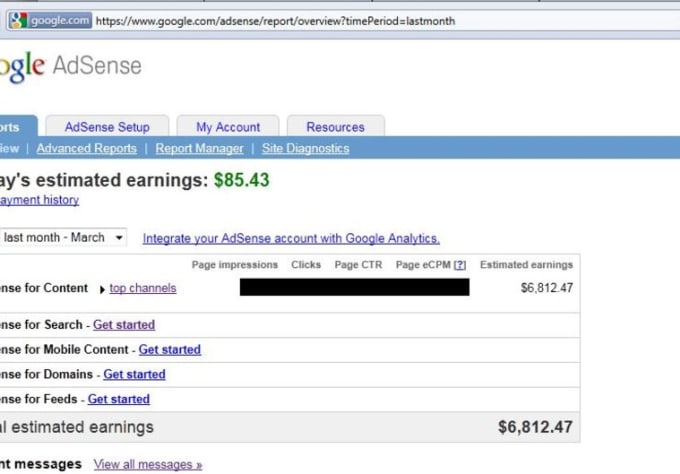The height and width of the screenshot is (474, 680).
Task: Click the Estimated earnings column header
Action: [x=526, y=265]
